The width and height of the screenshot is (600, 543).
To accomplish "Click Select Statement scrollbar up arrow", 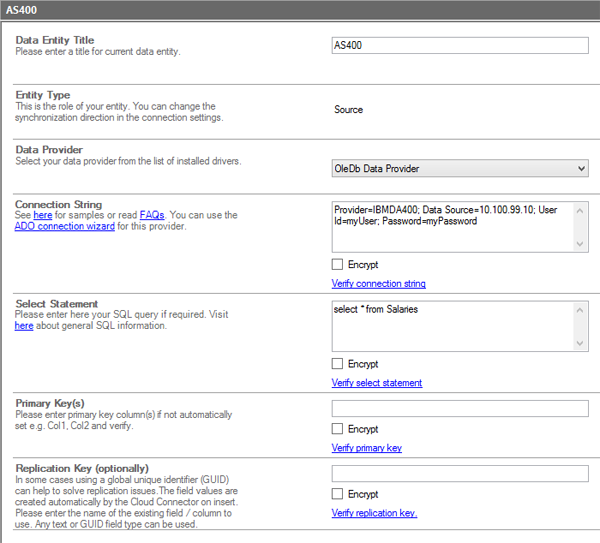I will click(581, 309).
